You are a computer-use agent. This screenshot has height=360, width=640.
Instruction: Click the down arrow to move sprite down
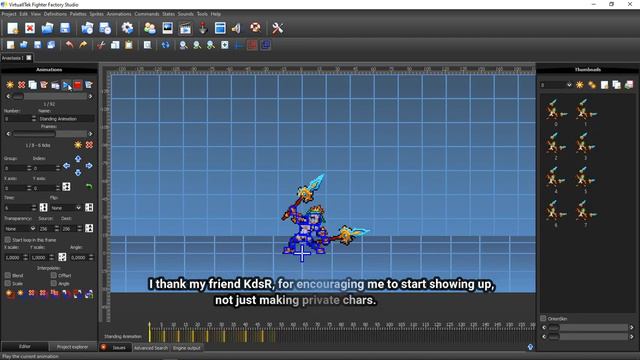[x=78, y=173]
